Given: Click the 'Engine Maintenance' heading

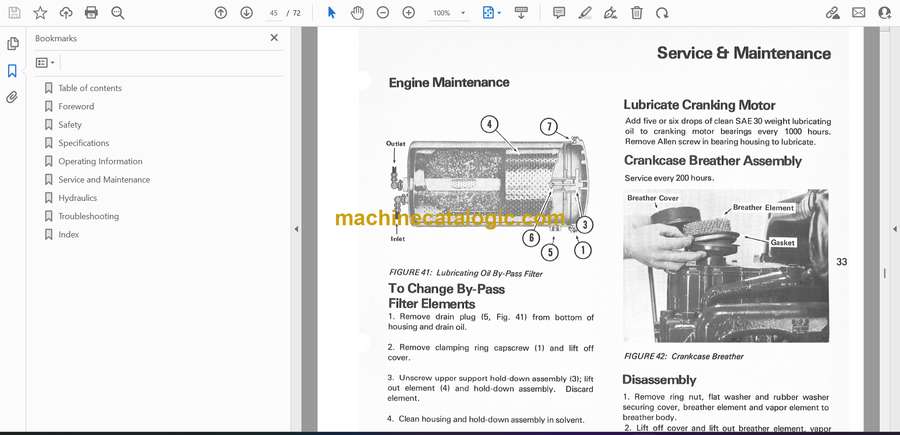Looking at the screenshot, I should [449, 83].
